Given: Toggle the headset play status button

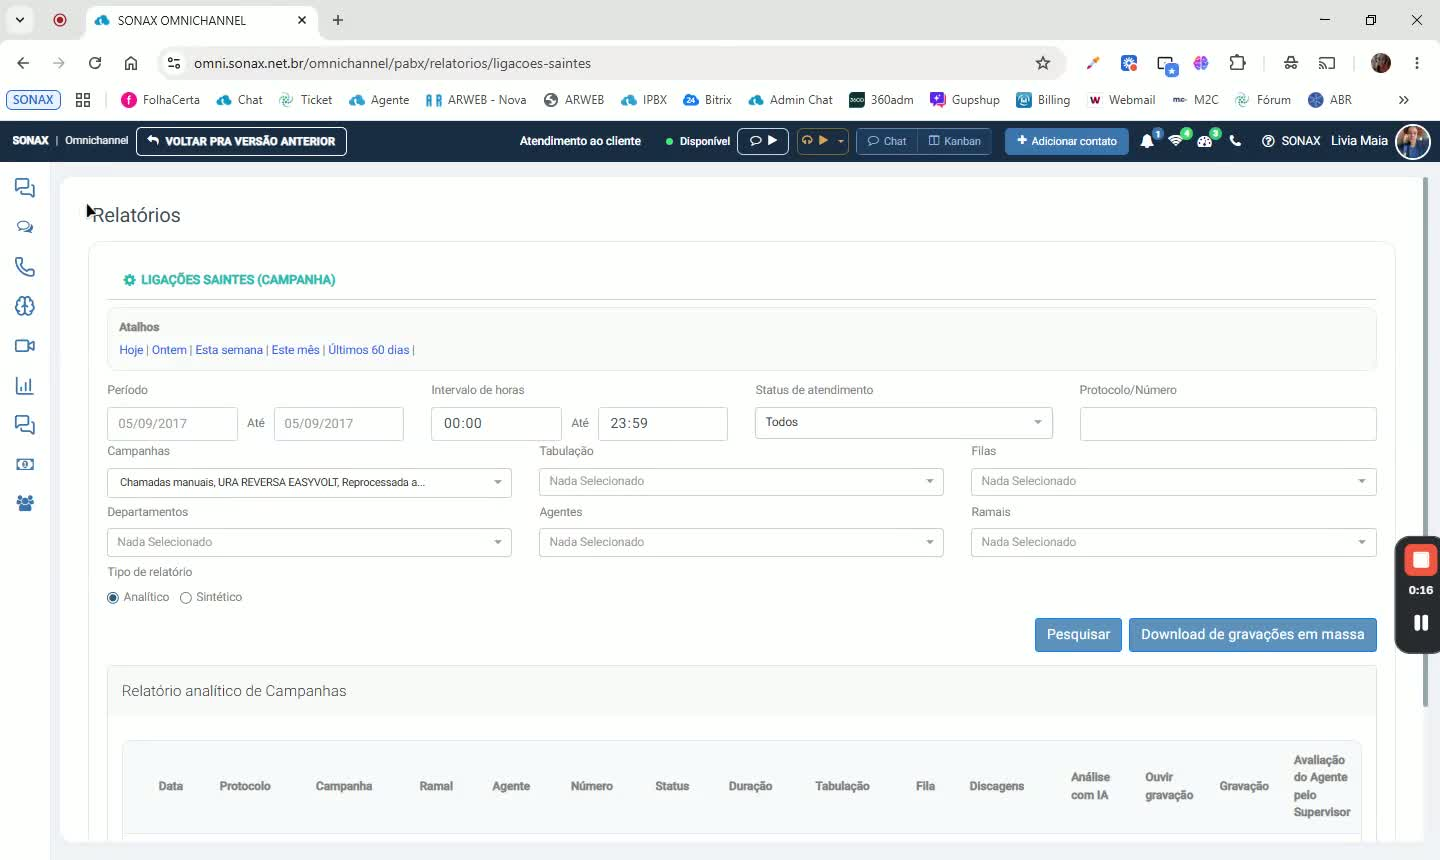Looking at the screenshot, I should 815,141.
